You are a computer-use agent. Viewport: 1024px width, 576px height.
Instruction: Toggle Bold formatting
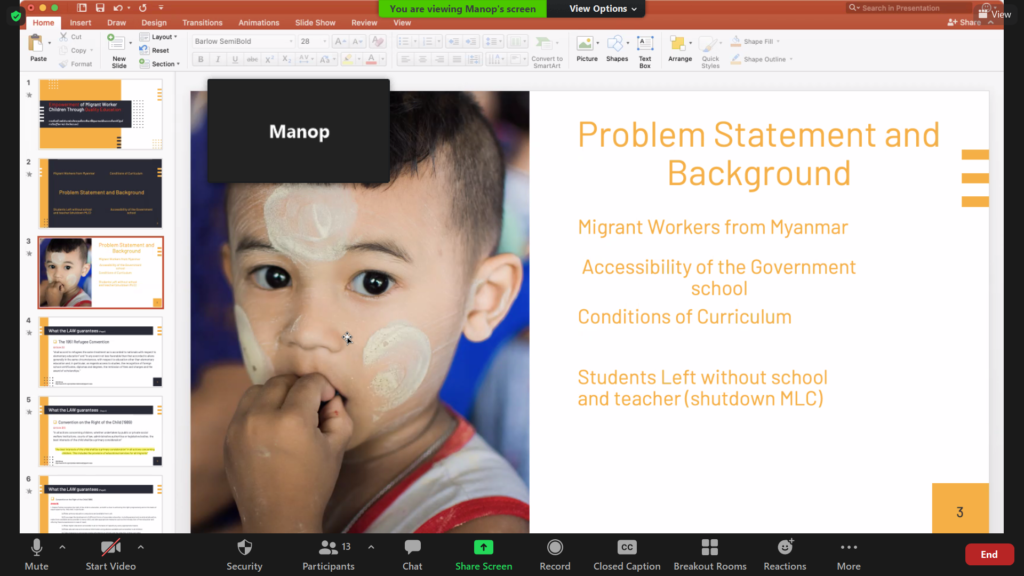click(x=200, y=59)
